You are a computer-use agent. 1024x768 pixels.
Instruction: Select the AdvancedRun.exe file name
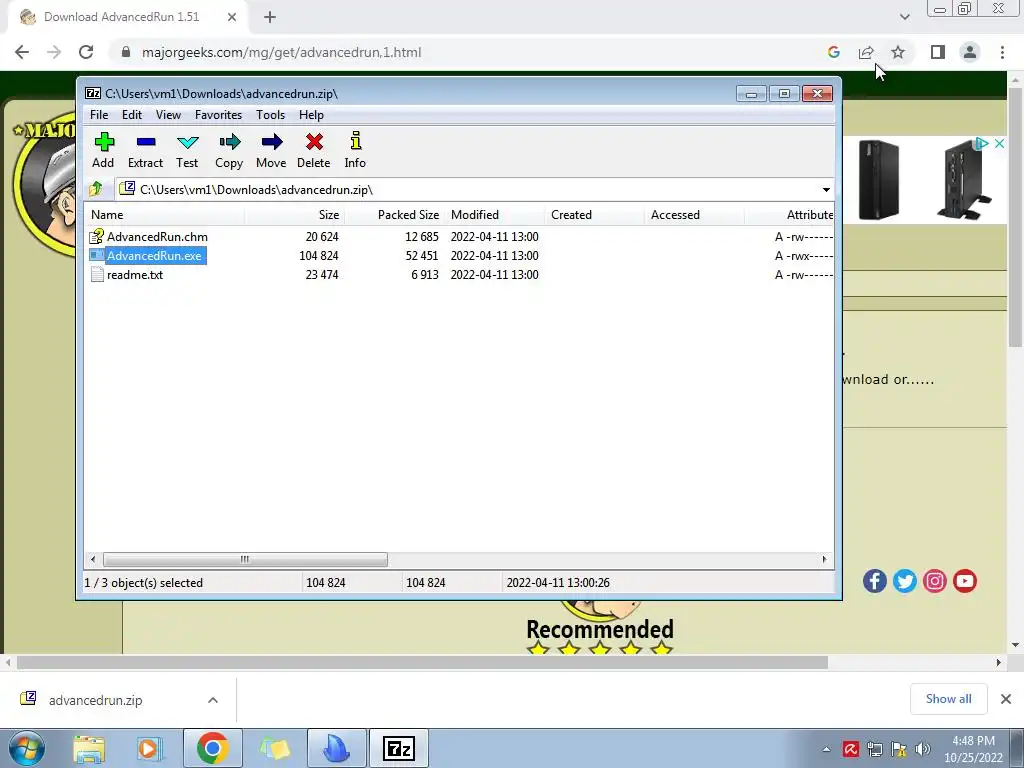point(154,256)
